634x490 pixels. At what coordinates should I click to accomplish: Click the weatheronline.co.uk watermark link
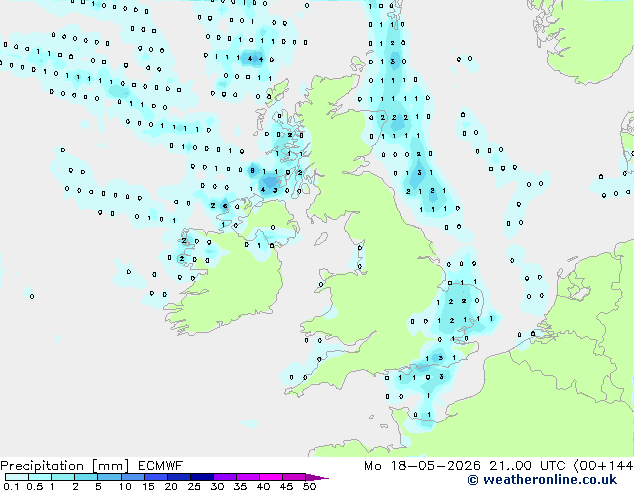coord(542,480)
